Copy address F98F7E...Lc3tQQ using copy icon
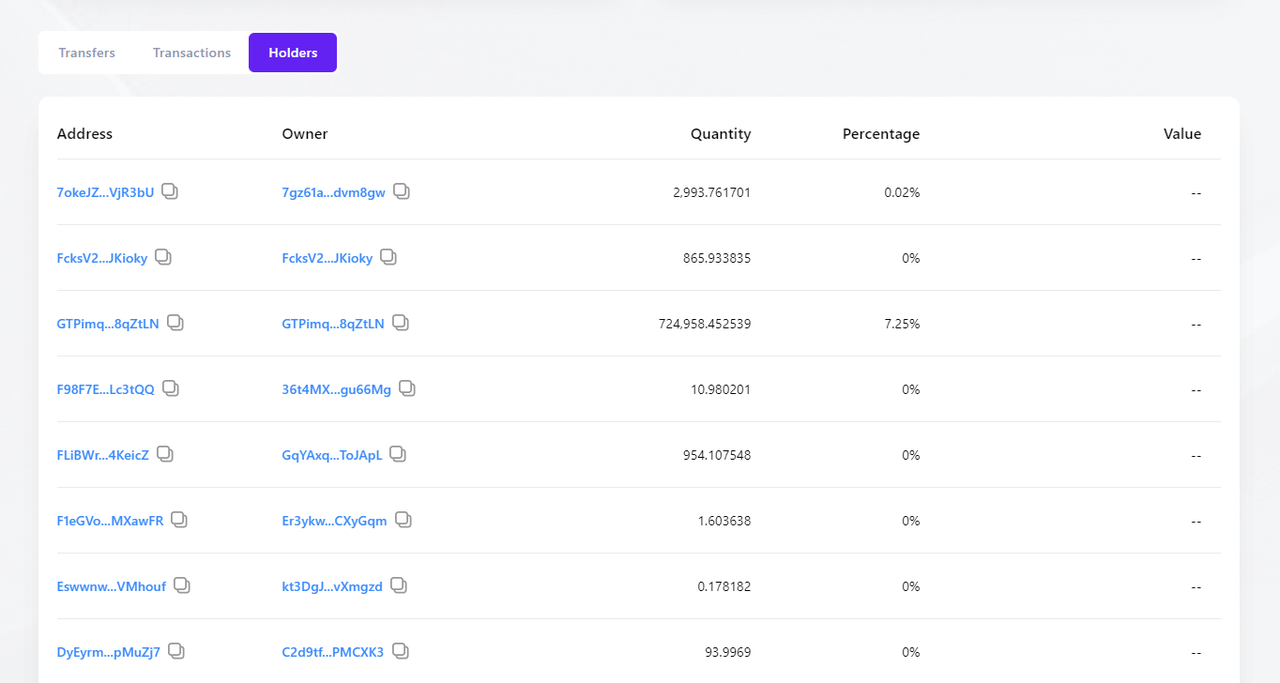The width and height of the screenshot is (1280, 683). (x=171, y=388)
